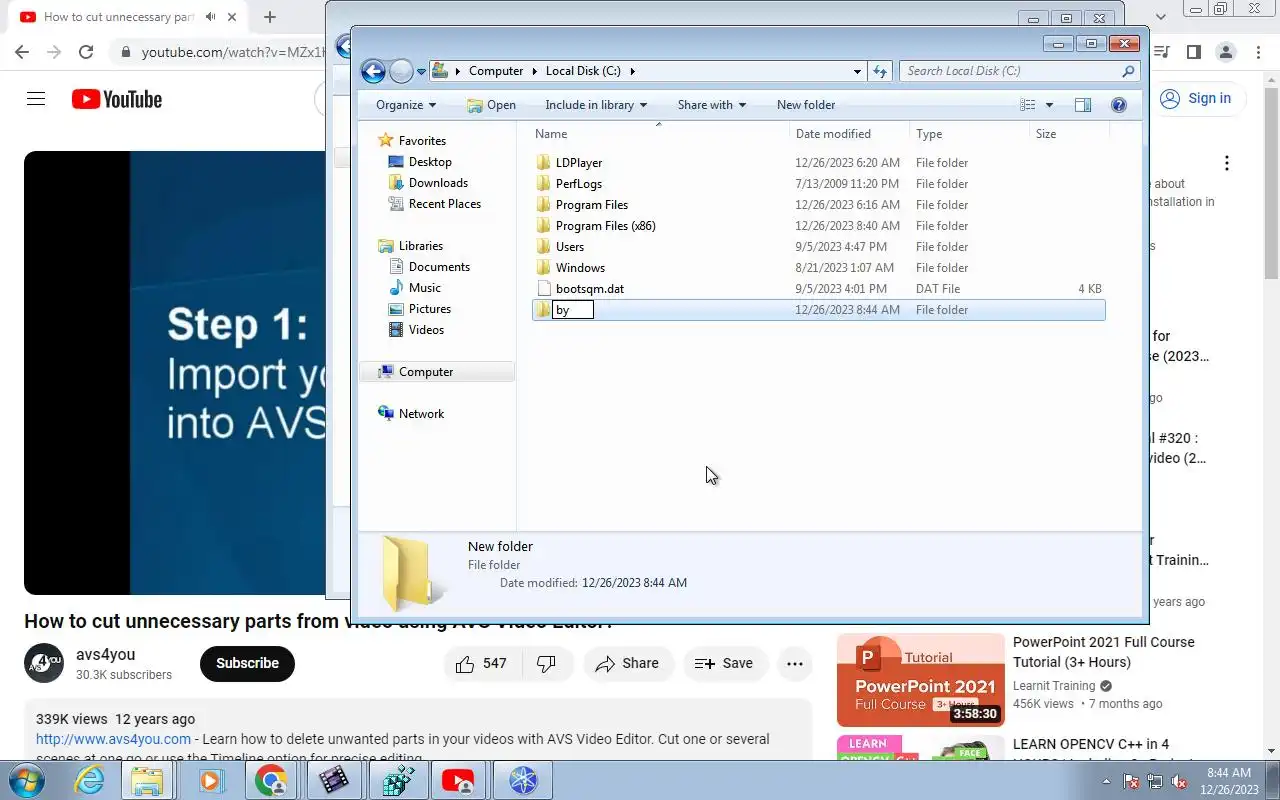Change view using the view icon
The width and height of the screenshot is (1280, 800).
[x=1028, y=105]
